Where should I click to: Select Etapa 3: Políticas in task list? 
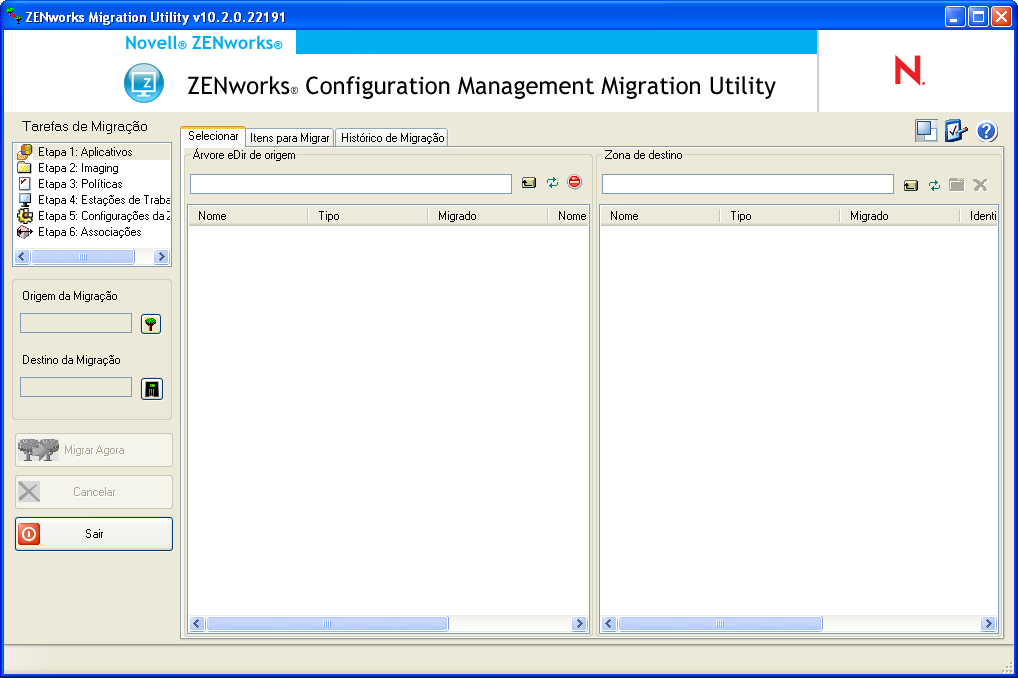tap(80, 184)
